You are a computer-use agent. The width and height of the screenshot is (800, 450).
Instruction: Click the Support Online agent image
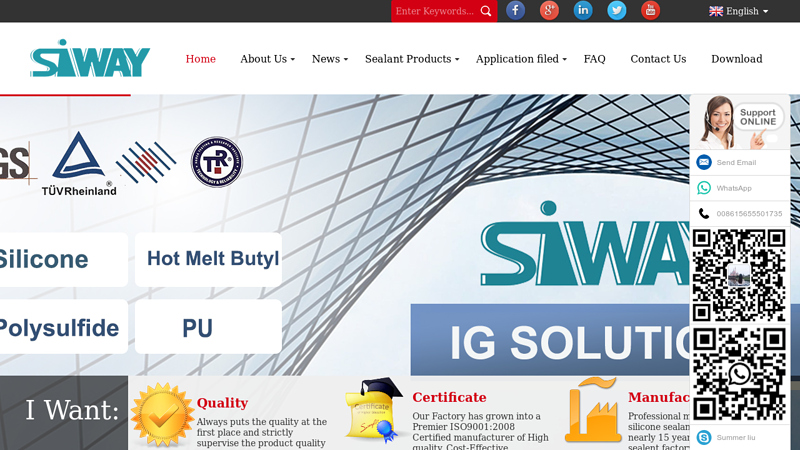tap(740, 122)
